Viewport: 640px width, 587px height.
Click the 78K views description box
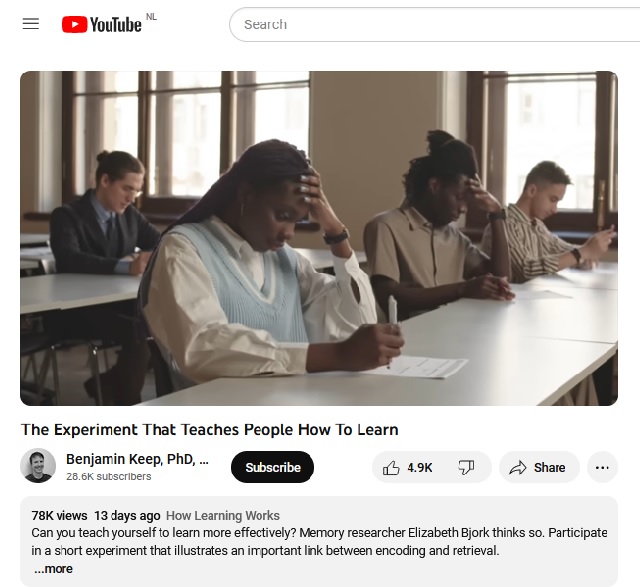tap(319, 542)
